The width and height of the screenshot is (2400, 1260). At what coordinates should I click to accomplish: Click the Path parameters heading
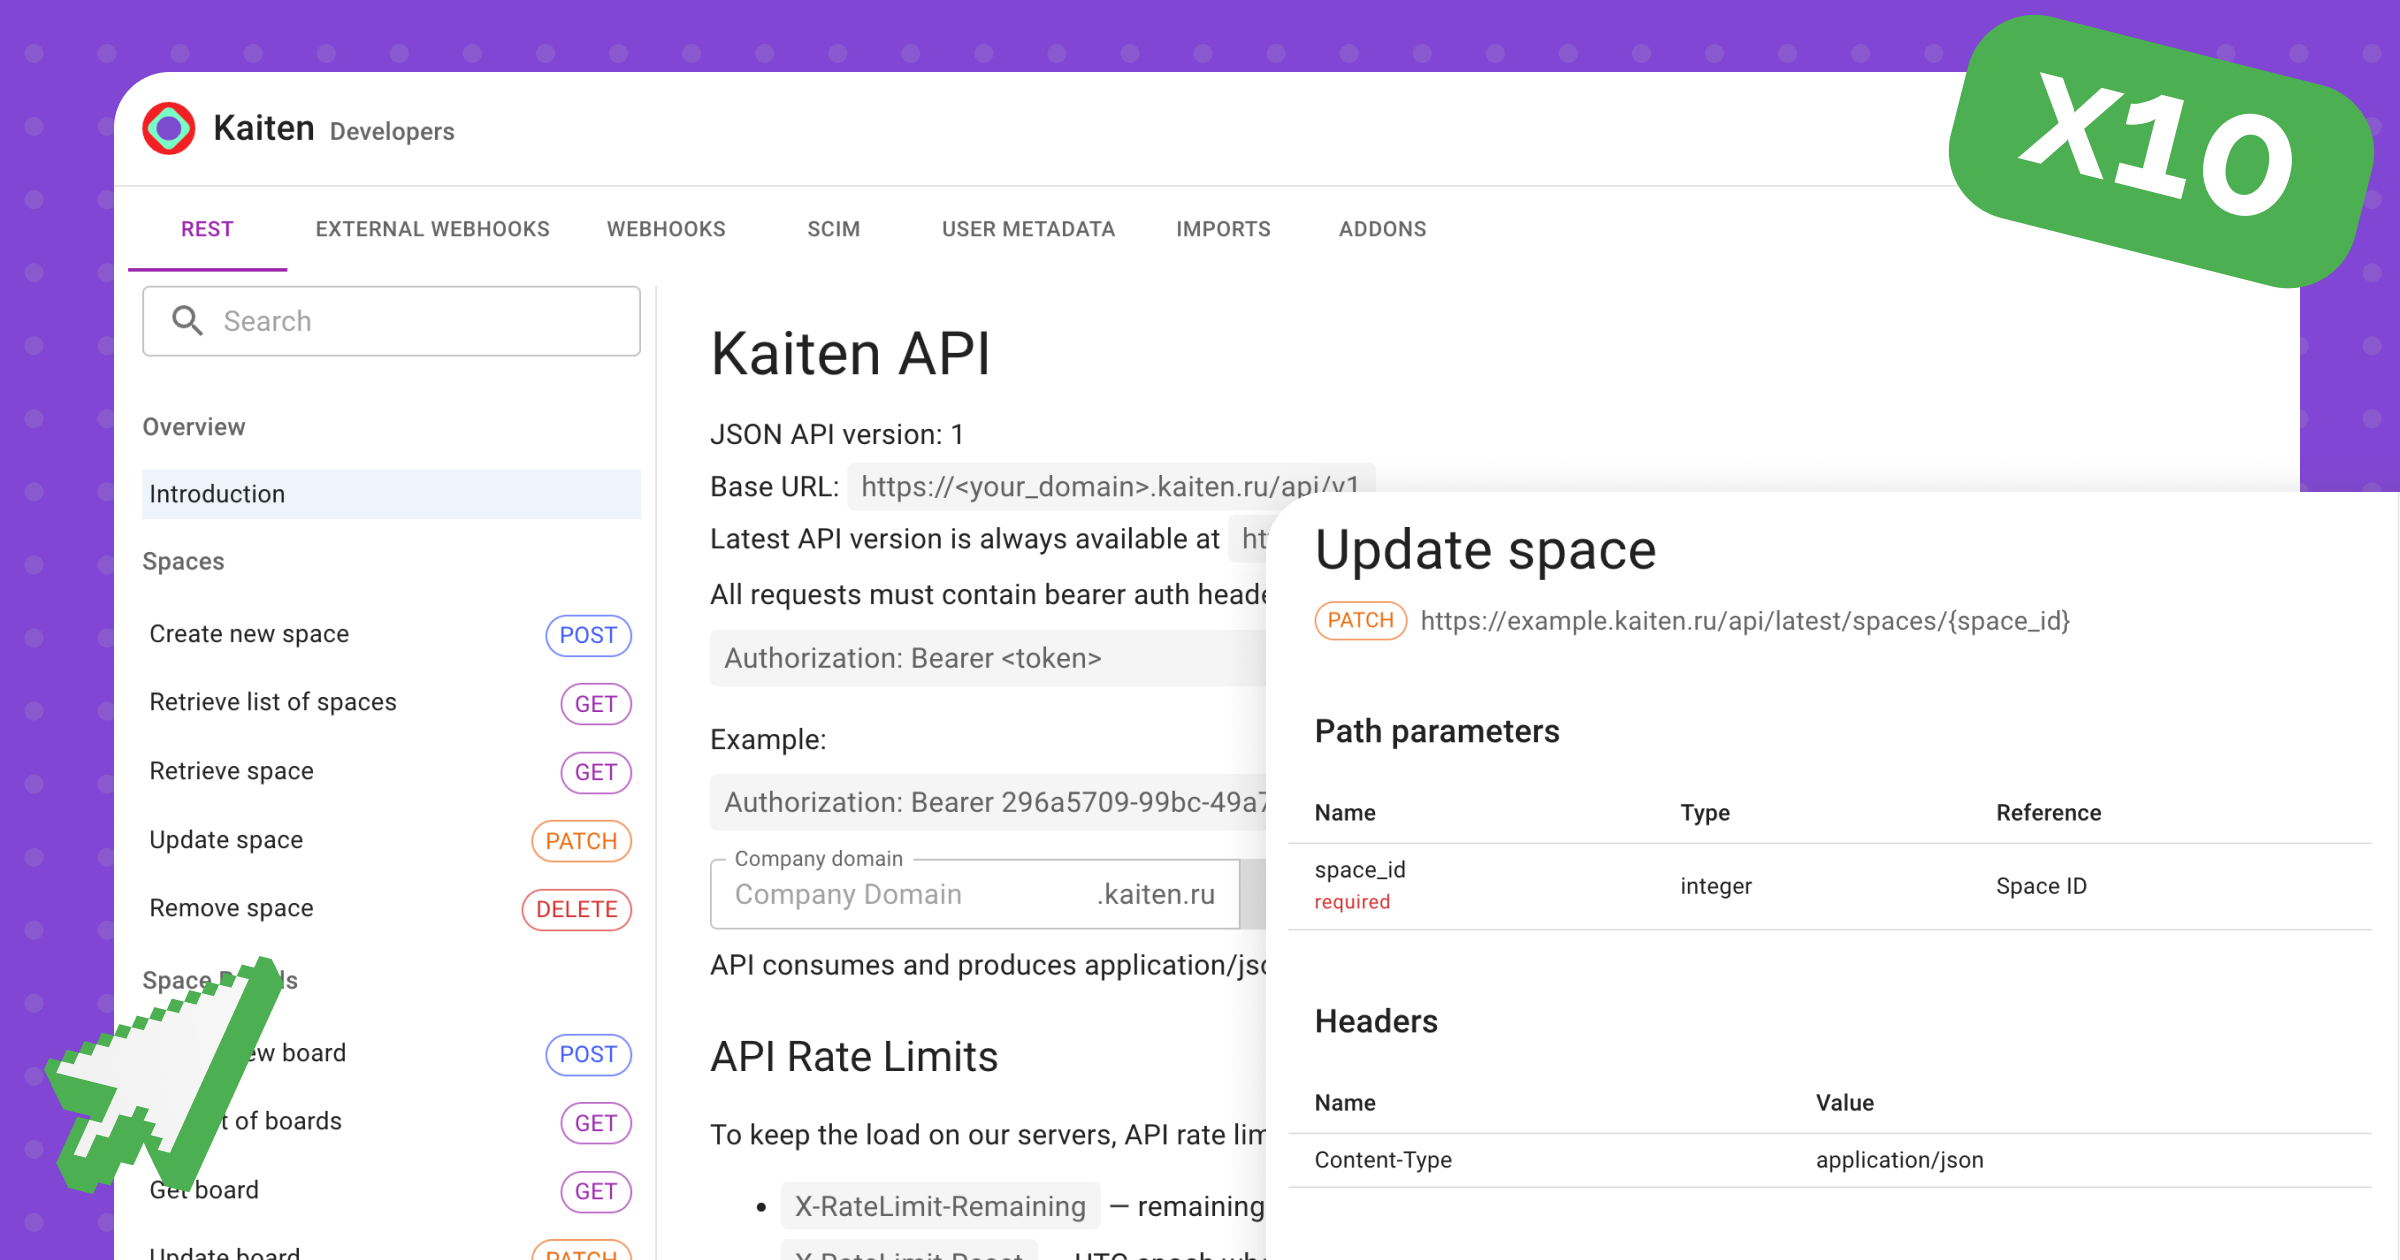click(x=1437, y=731)
